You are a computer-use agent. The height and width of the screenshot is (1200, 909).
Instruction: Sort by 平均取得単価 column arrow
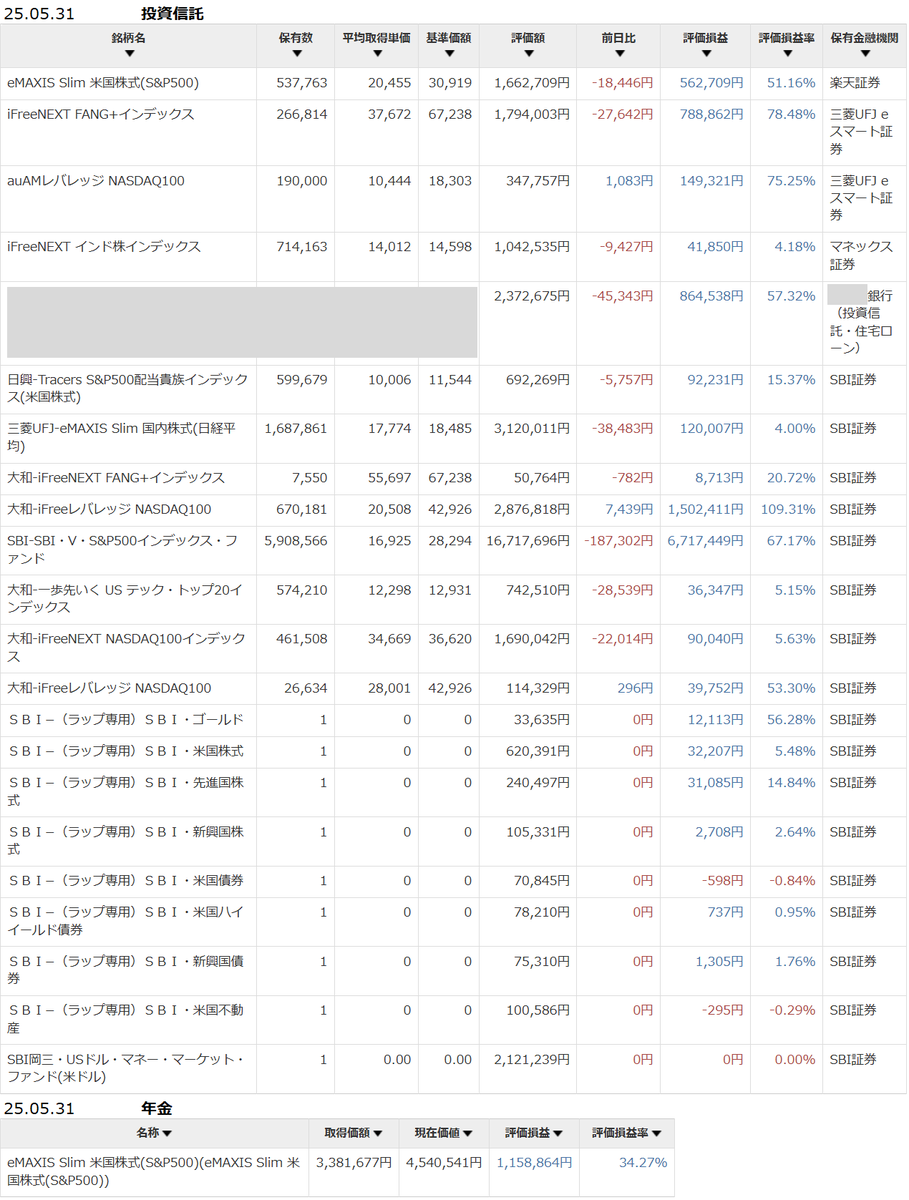click(377, 54)
